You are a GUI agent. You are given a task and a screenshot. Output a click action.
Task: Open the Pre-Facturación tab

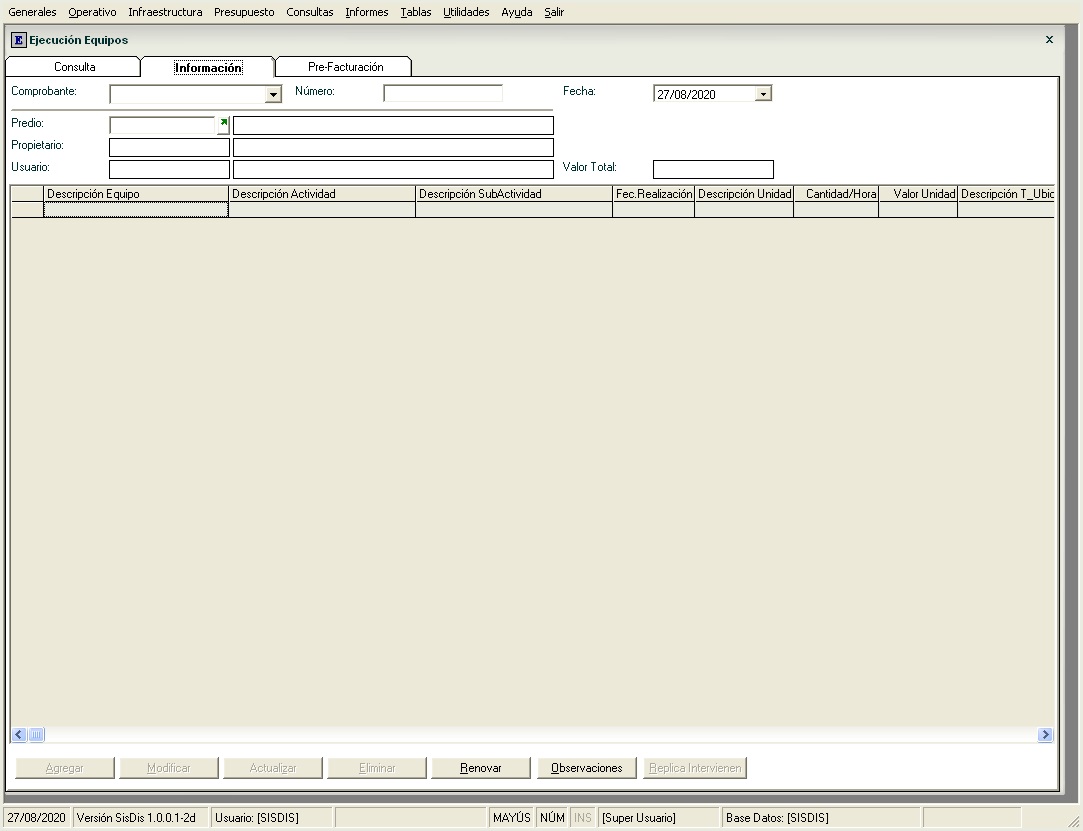click(x=345, y=67)
